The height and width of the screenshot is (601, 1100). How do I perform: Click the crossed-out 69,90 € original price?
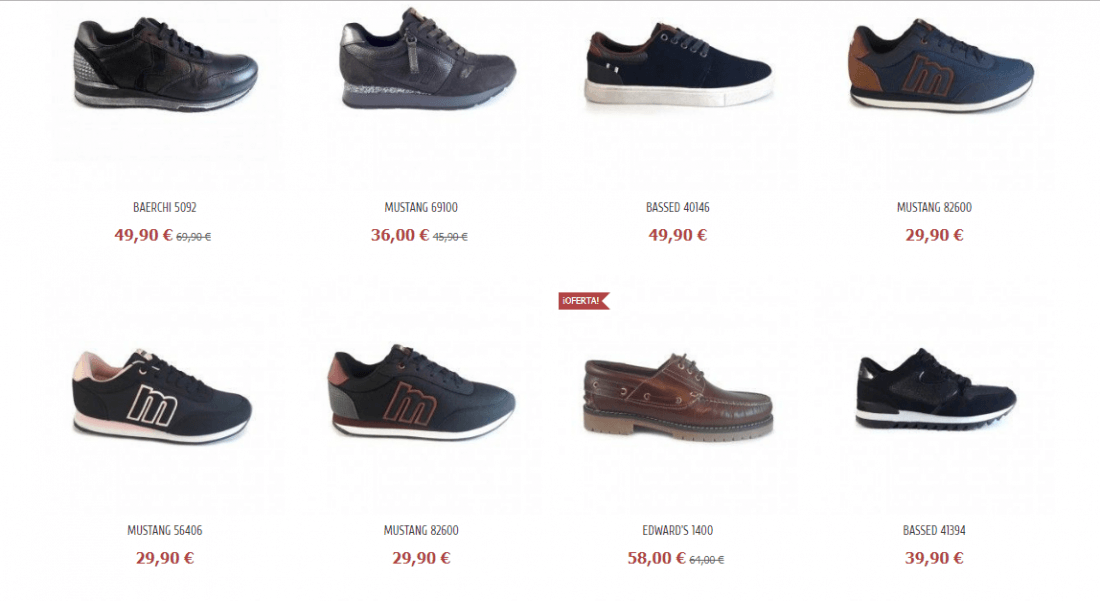(194, 237)
